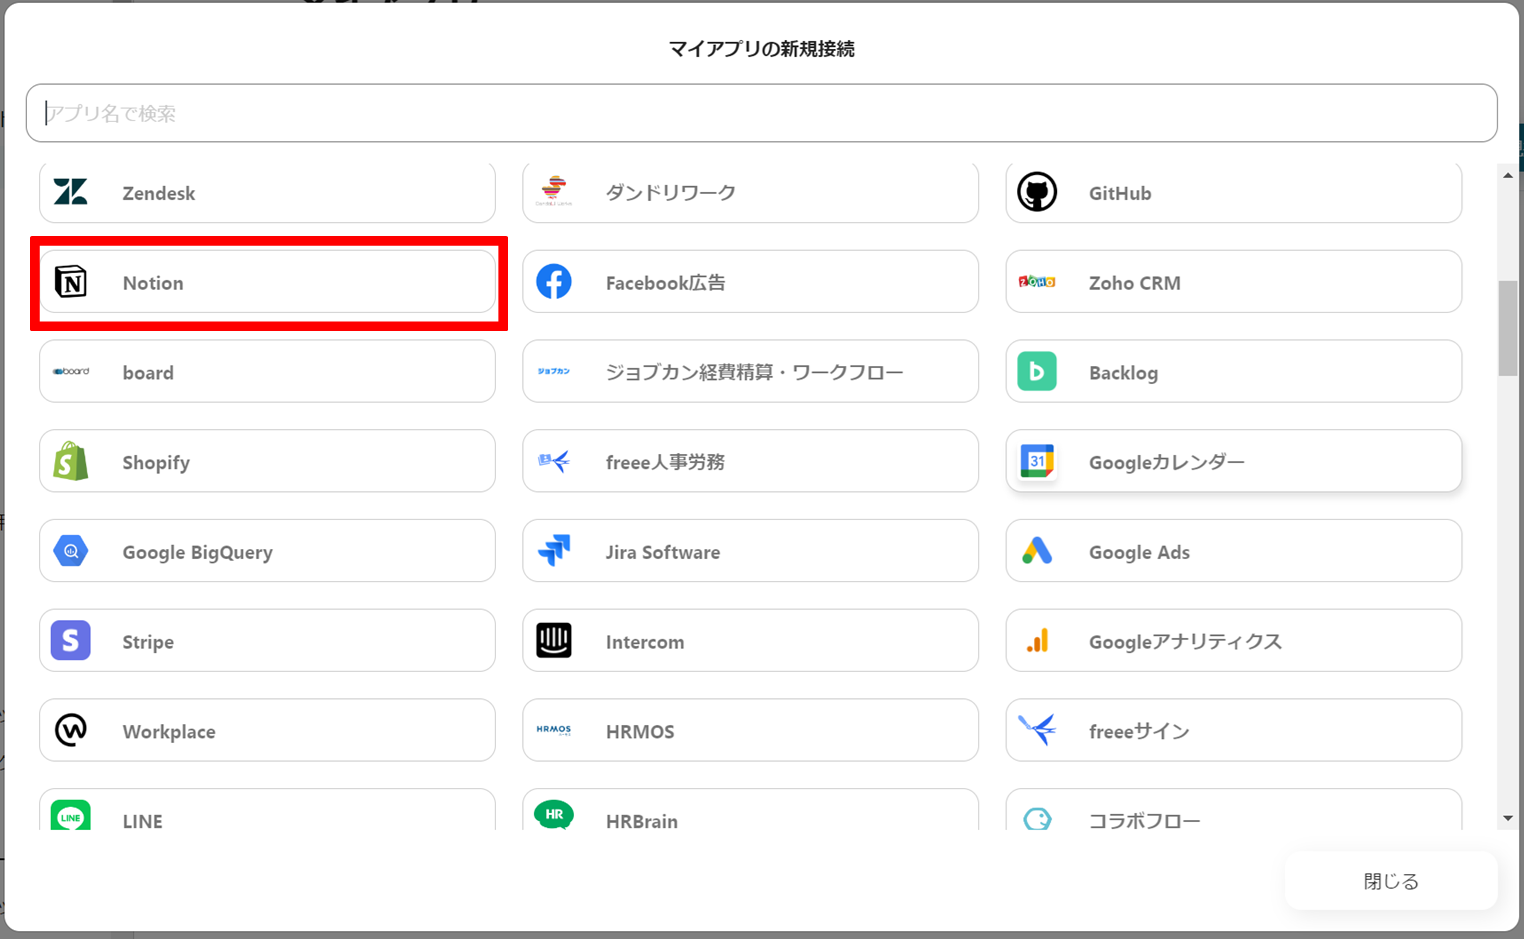Select the Workplace app entry
The image size is (1524, 939).
[x=267, y=730]
